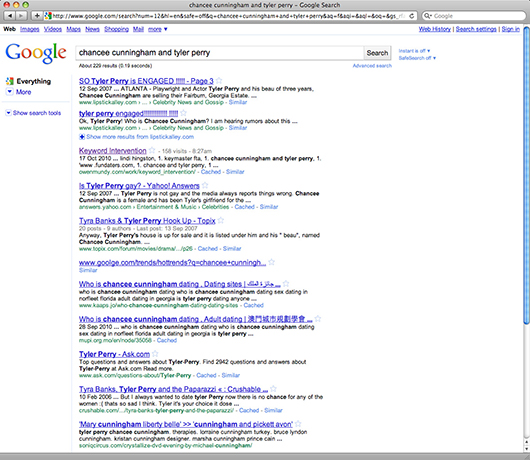This screenshot has height=460, width=530.
Task: Open the 'SafeSearch off' dropdown
Action: click(x=417, y=58)
